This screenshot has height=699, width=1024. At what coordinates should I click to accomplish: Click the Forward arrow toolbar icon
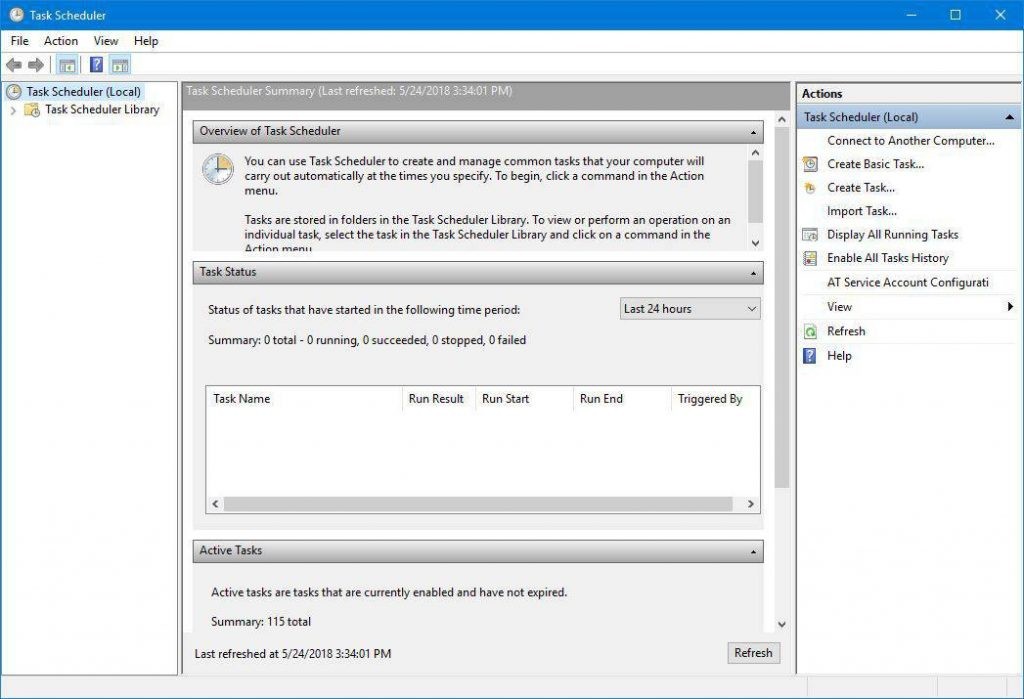tap(36, 65)
